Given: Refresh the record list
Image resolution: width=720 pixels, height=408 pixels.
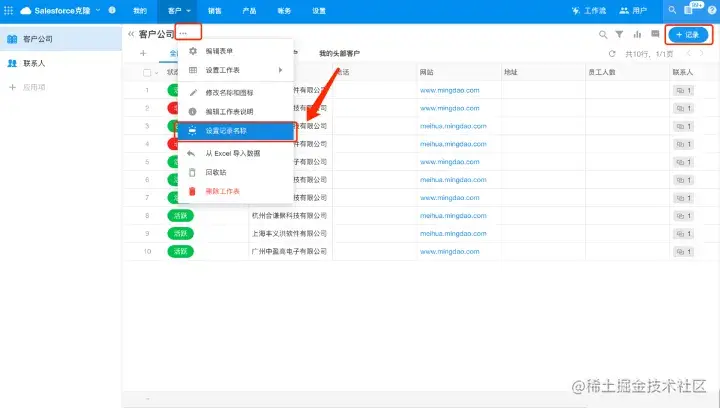Looking at the screenshot, I should [x=612, y=54].
